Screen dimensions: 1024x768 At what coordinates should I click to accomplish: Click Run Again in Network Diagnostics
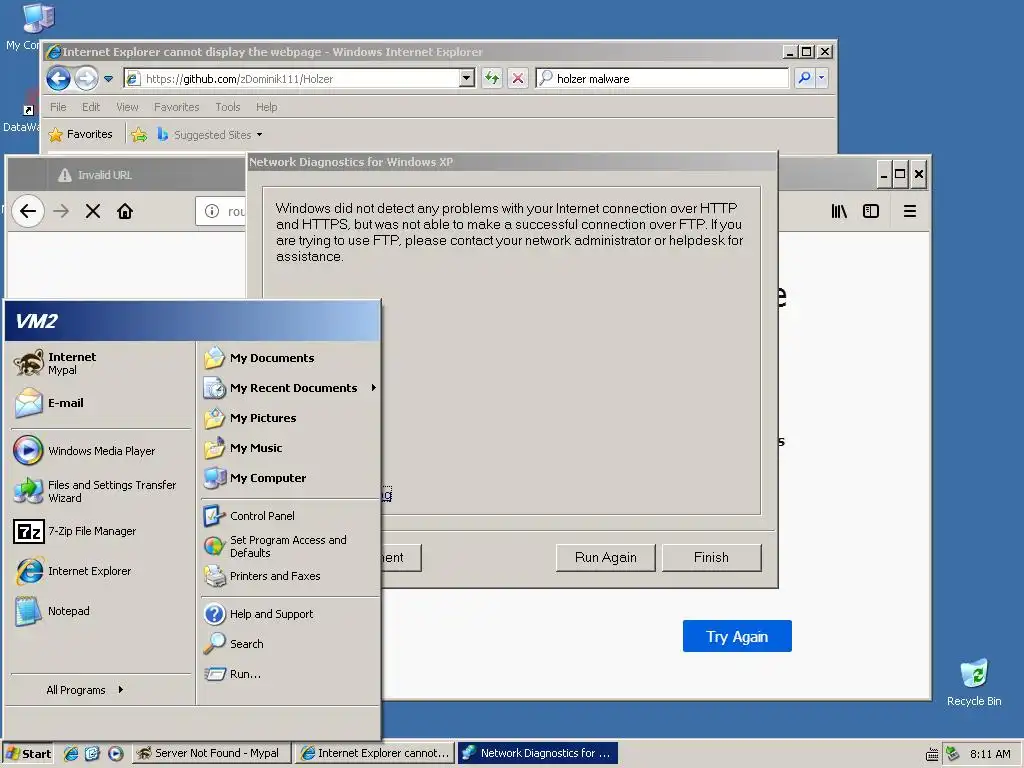pyautogui.click(x=605, y=558)
